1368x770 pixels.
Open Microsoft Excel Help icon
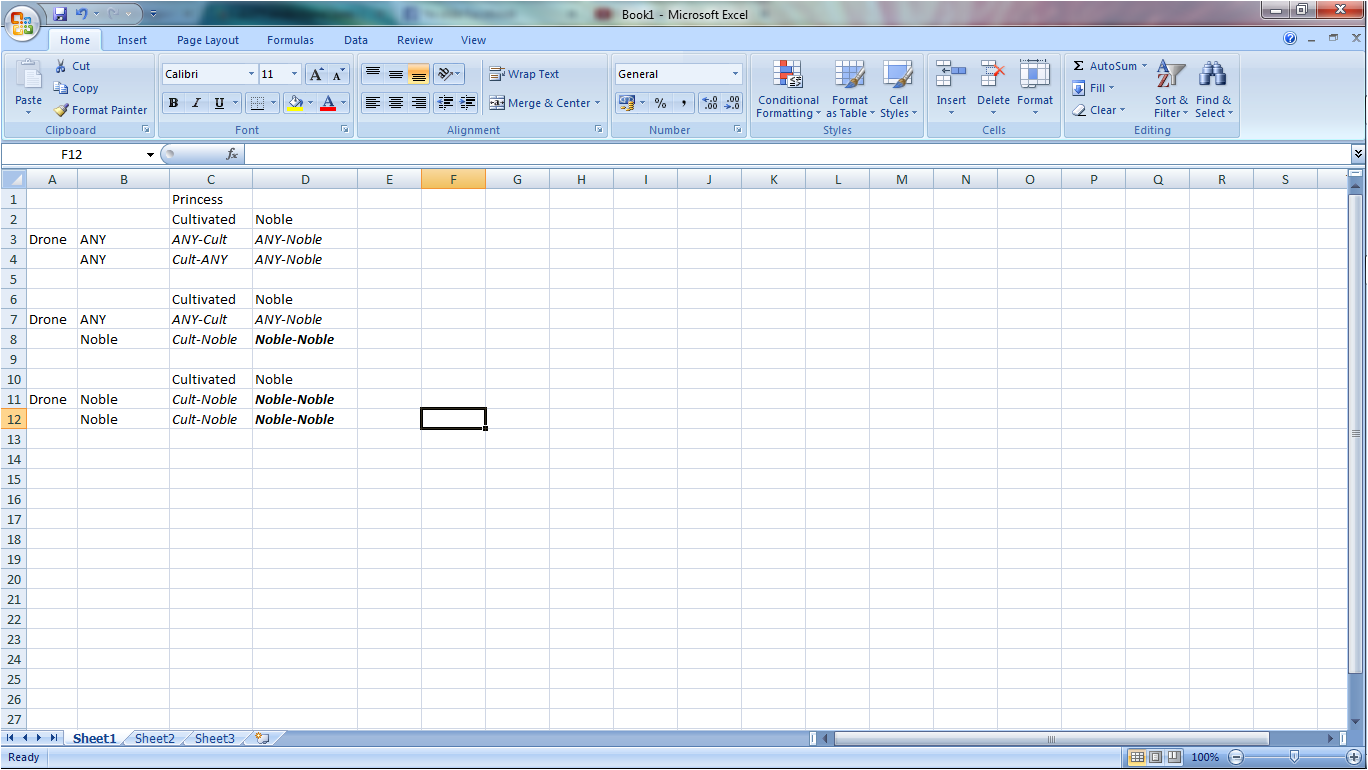click(x=1290, y=39)
